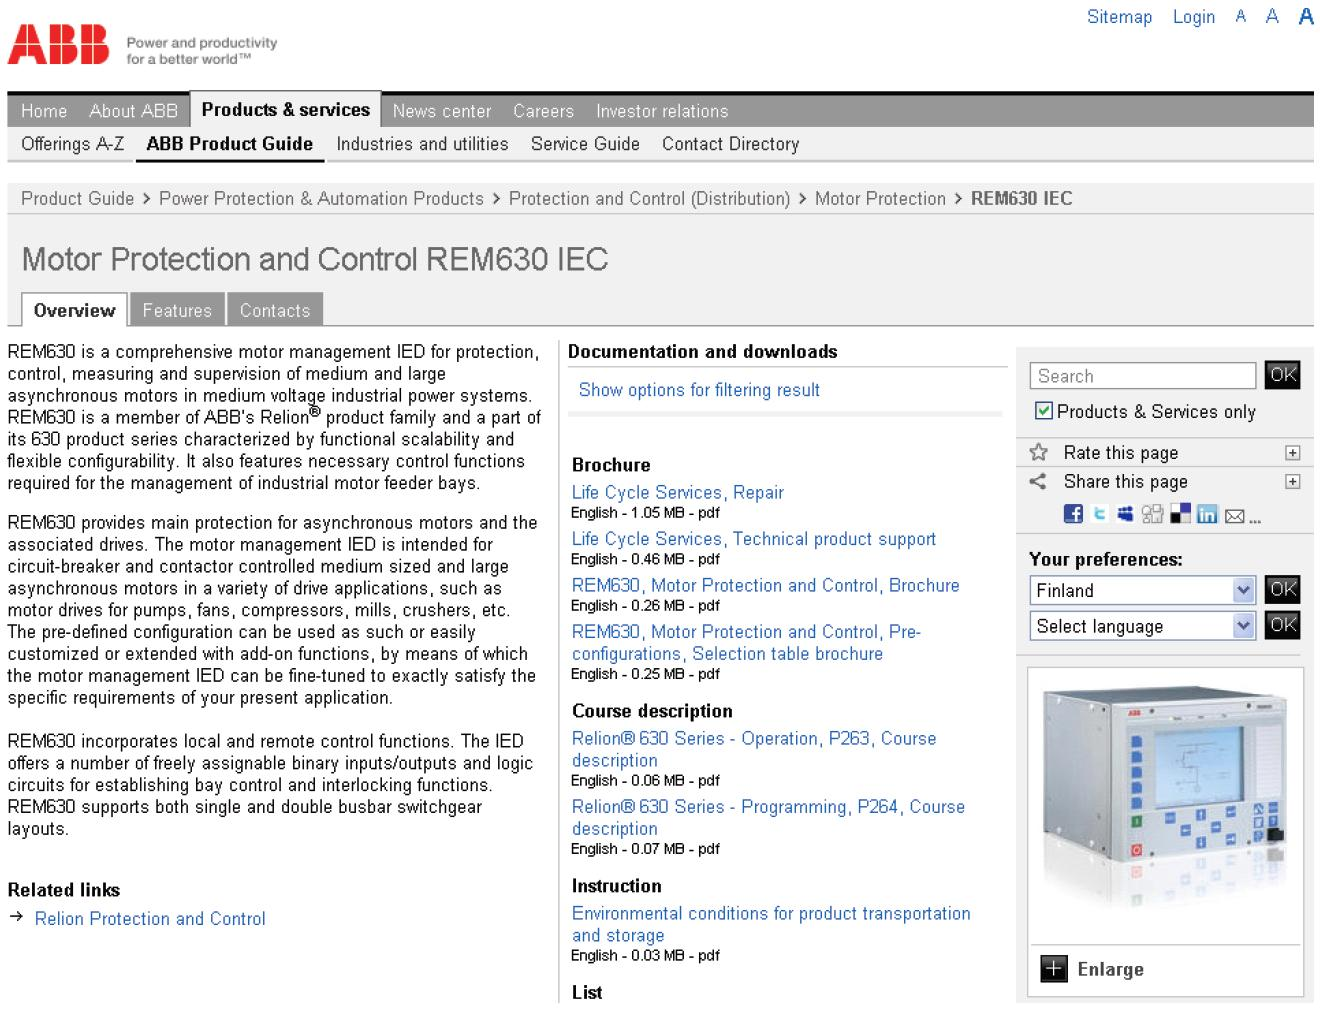Open the Careers menu
Image resolution: width=1320 pixels, height=1018 pixels.
point(543,111)
